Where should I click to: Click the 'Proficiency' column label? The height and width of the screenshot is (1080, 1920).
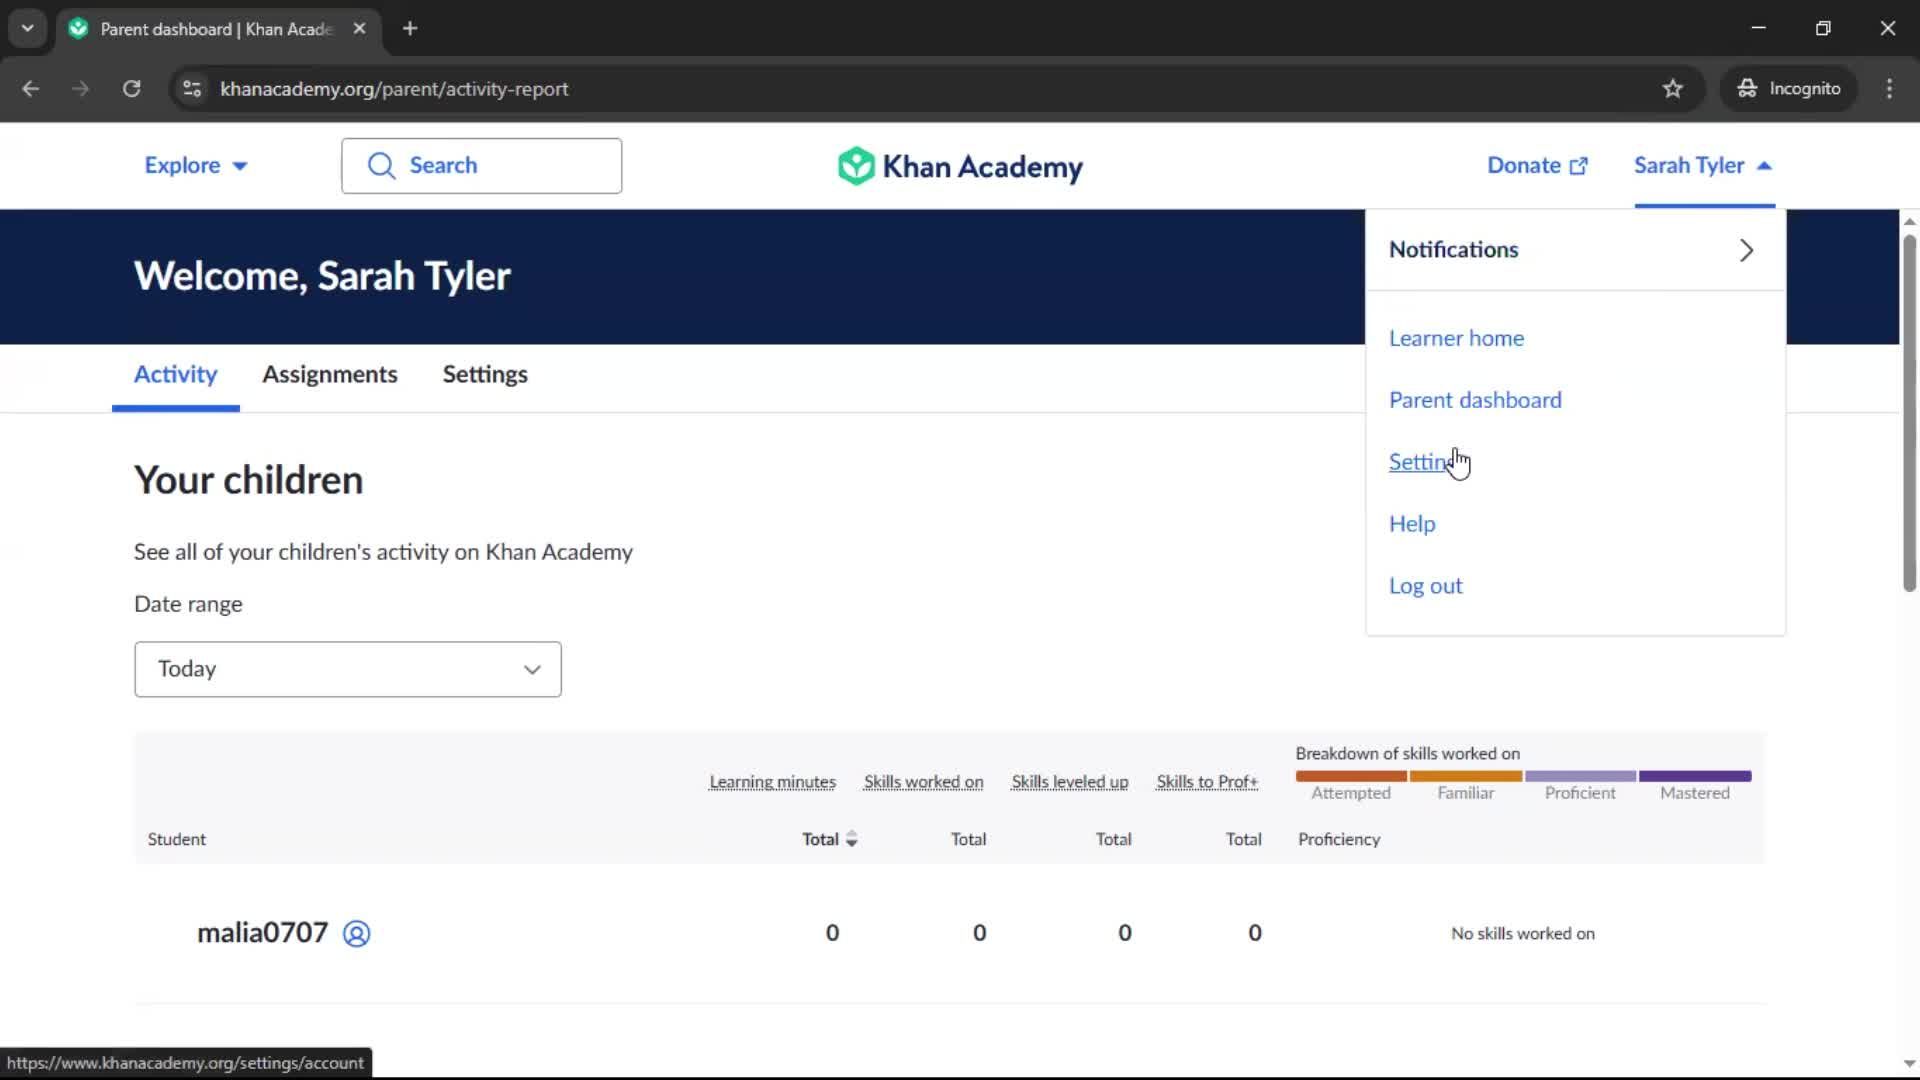[x=1339, y=840]
